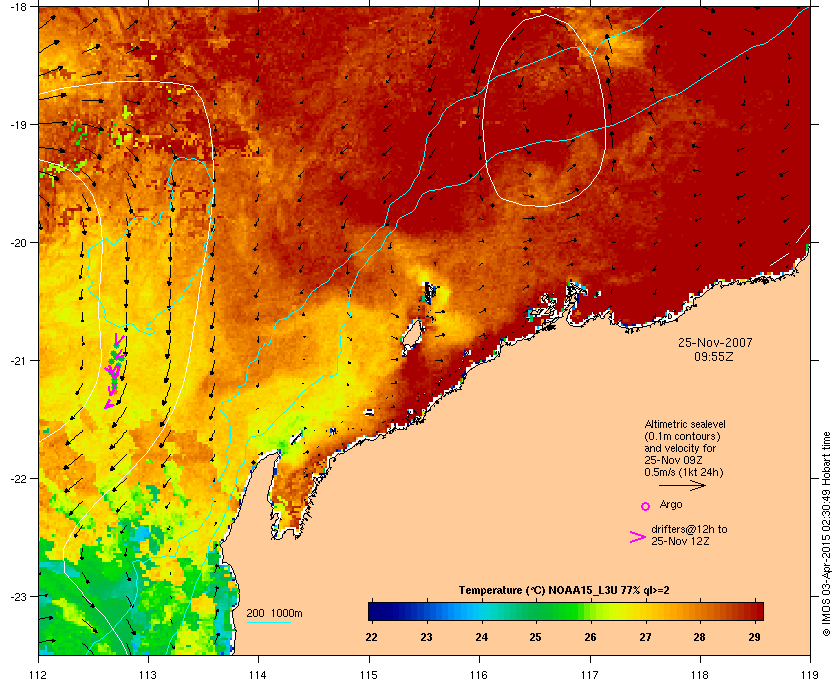Image resolution: width=840 pixels, height=680 pixels.
Task: Click the colorbar tick label 25
Action: click(535, 637)
